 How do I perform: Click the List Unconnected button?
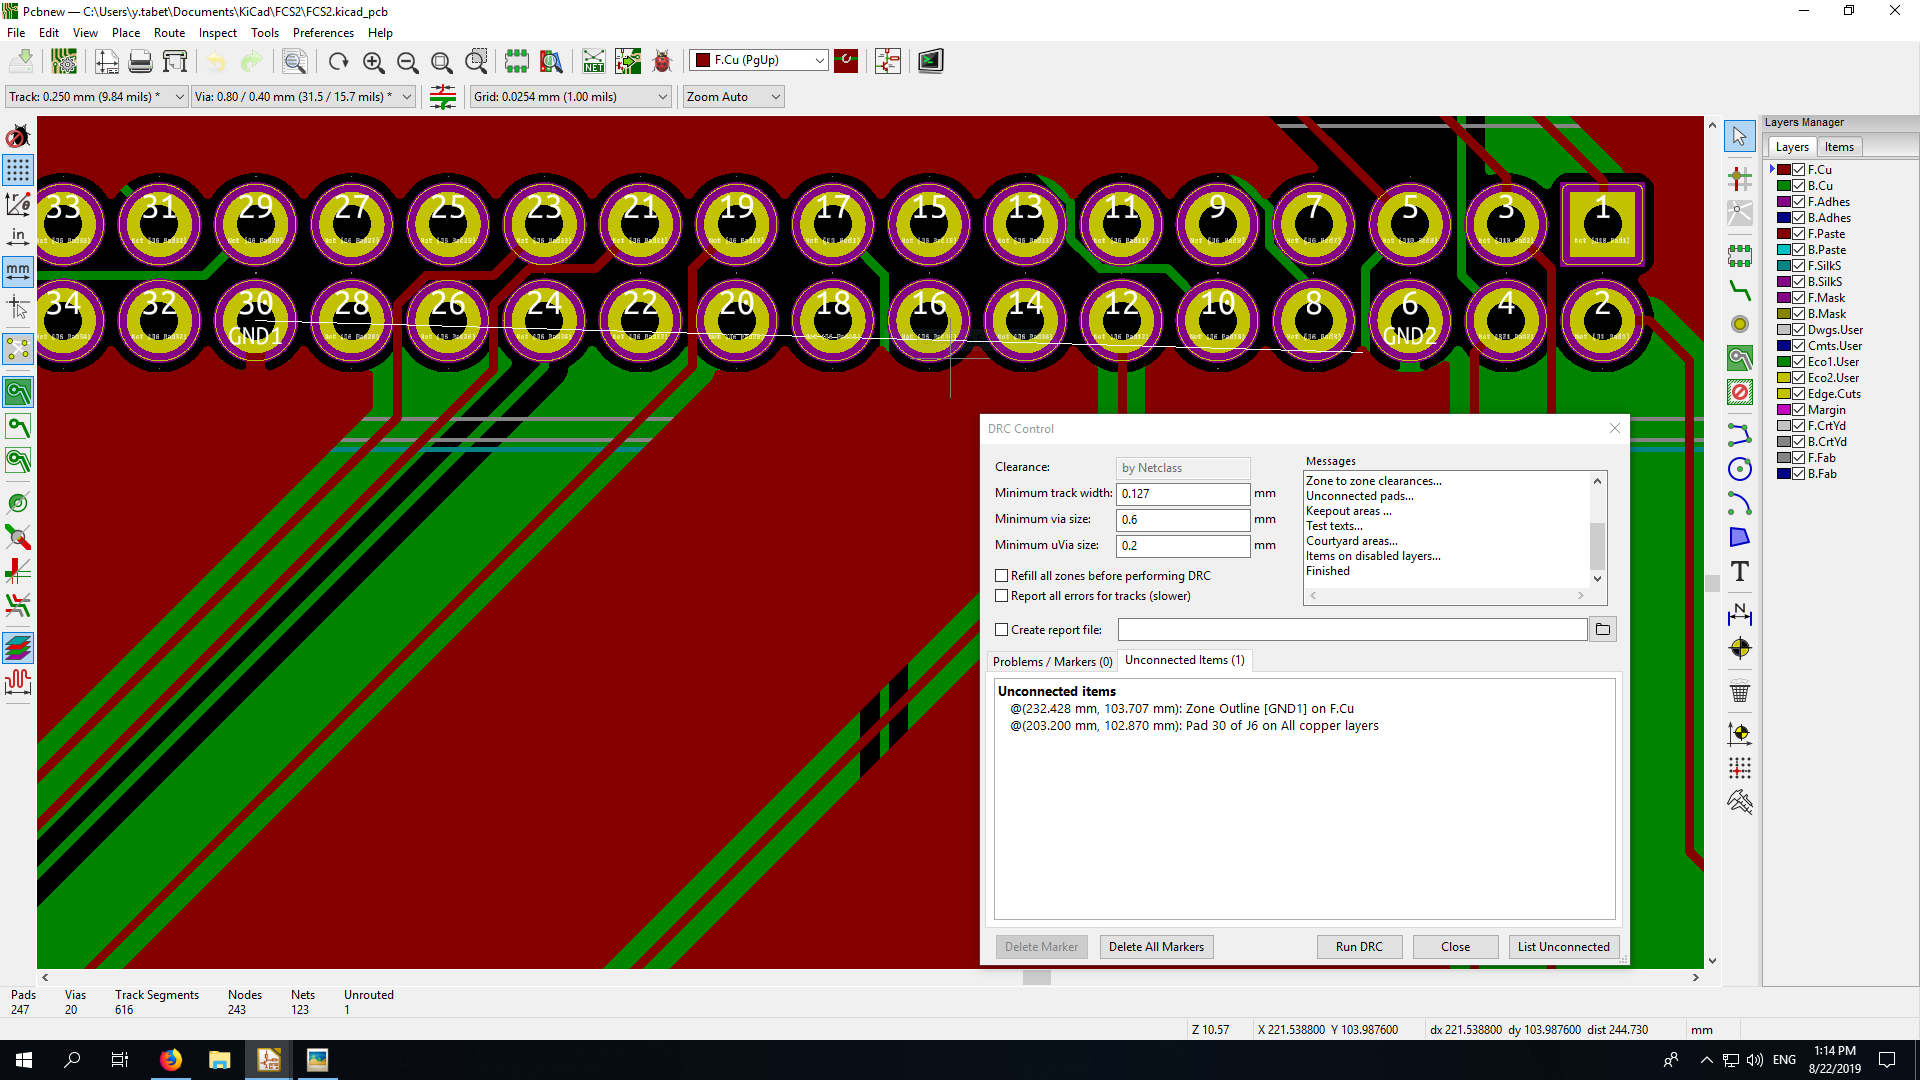(1563, 947)
